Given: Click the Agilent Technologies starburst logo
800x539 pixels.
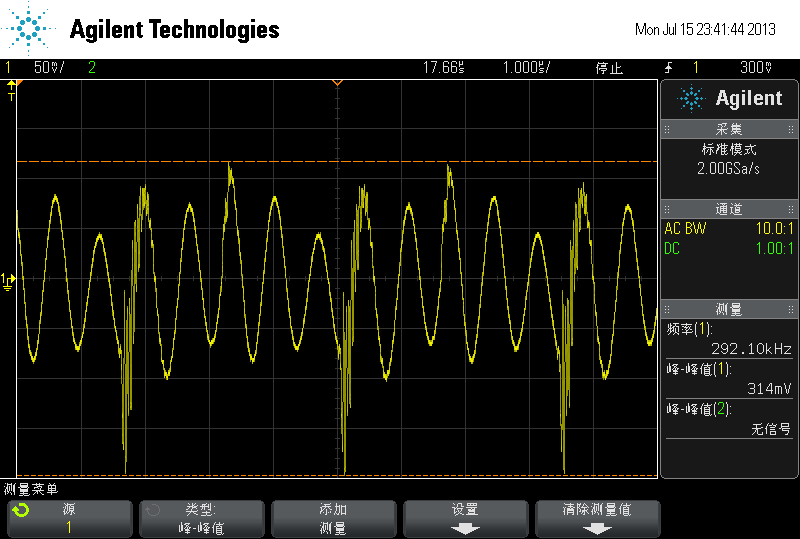Looking at the screenshot, I should tap(28, 28).
